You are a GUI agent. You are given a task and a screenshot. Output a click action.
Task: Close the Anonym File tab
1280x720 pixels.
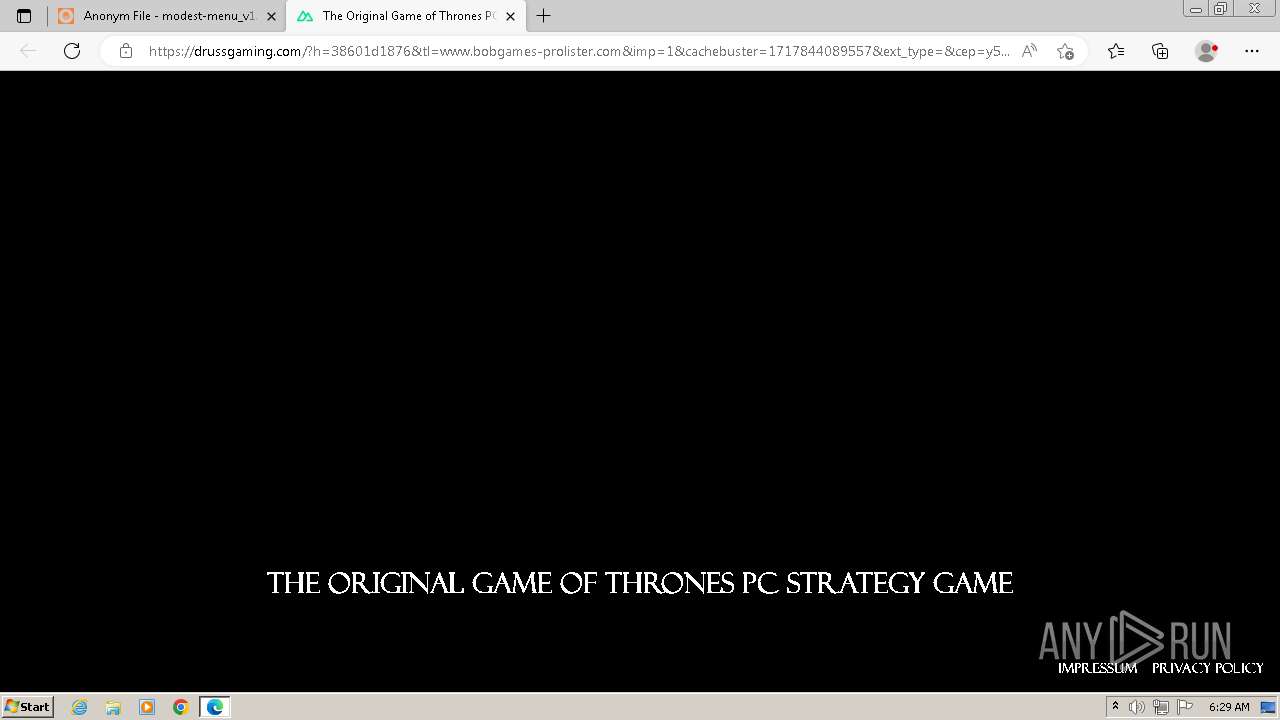coord(271,16)
